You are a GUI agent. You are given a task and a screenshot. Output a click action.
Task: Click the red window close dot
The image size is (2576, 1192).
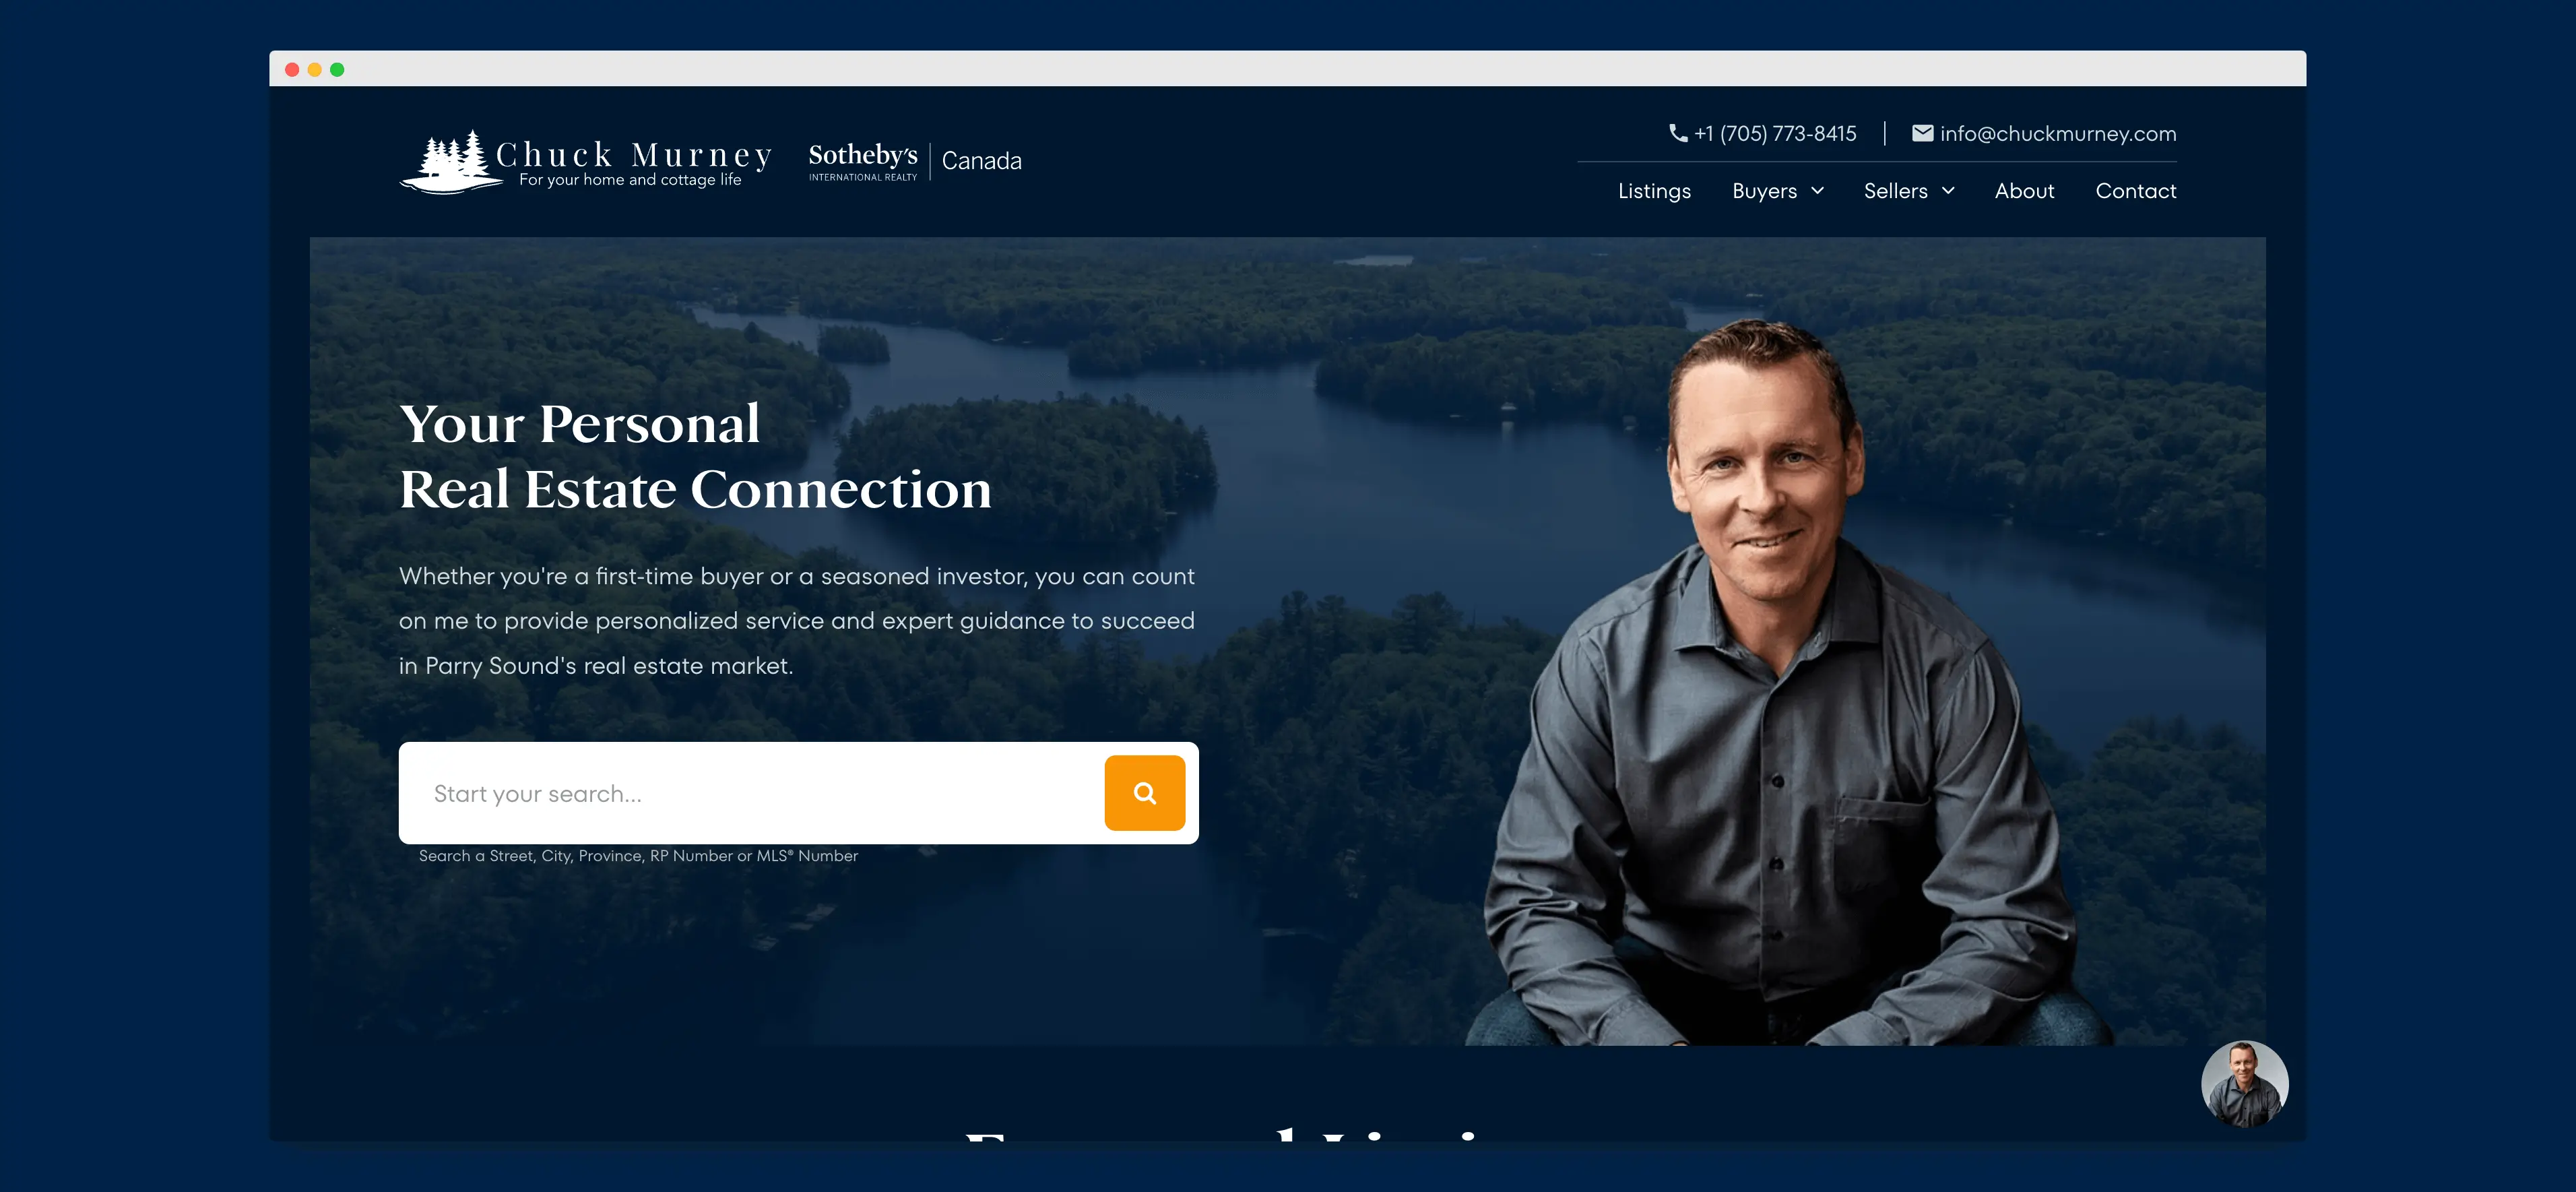coord(292,69)
